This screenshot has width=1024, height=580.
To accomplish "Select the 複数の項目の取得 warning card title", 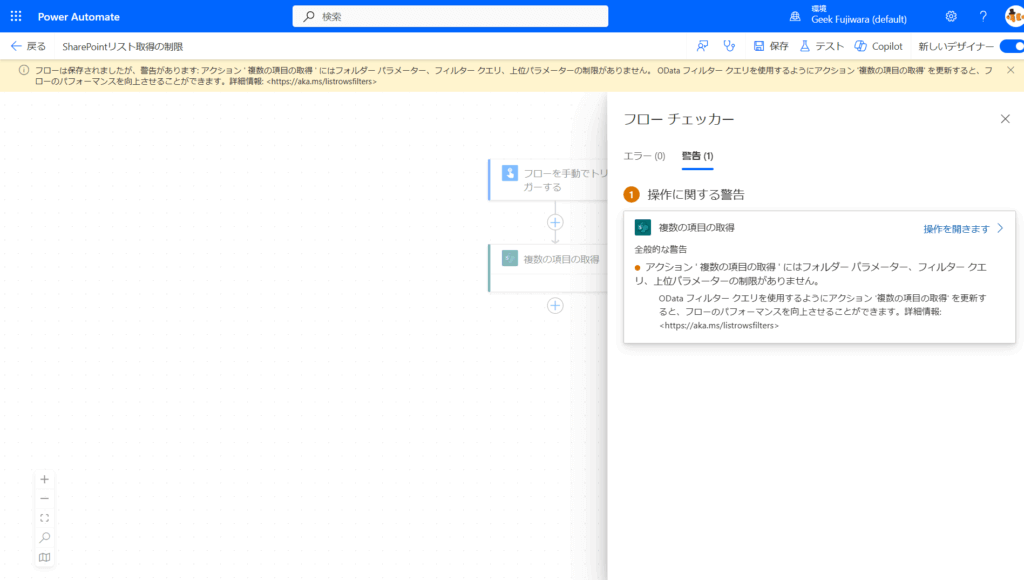I will click(697, 227).
